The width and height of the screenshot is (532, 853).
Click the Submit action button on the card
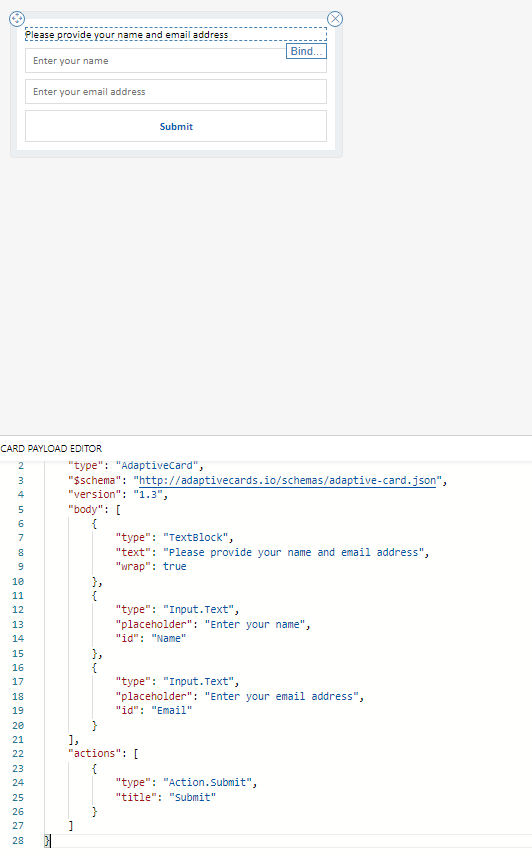click(x=176, y=127)
